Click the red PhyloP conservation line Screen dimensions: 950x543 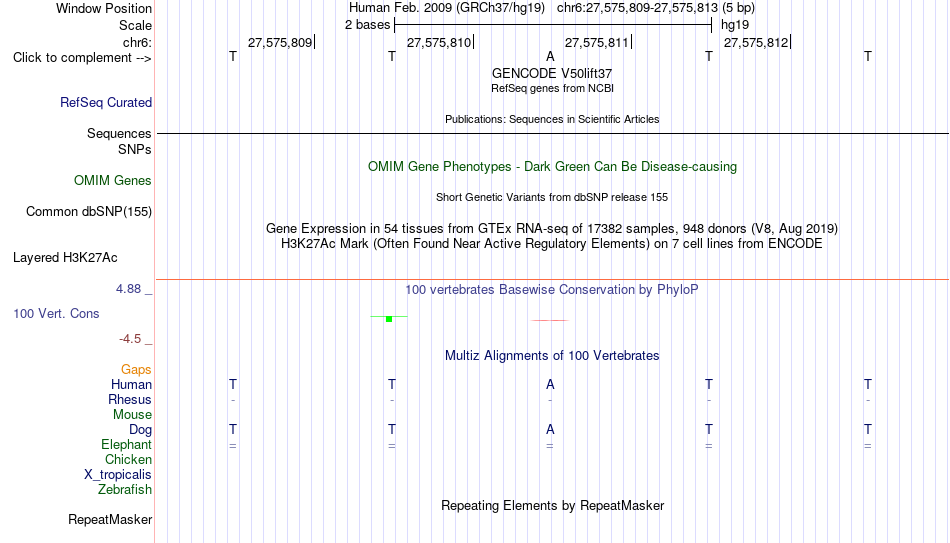click(x=550, y=320)
